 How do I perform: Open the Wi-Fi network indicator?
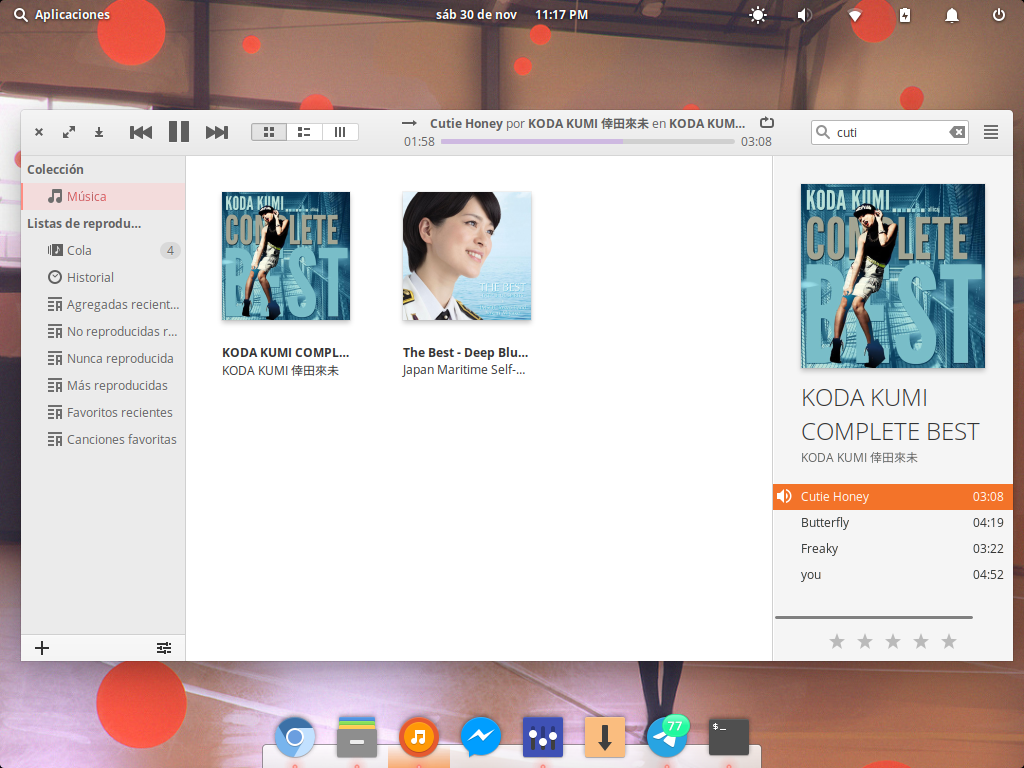(854, 15)
